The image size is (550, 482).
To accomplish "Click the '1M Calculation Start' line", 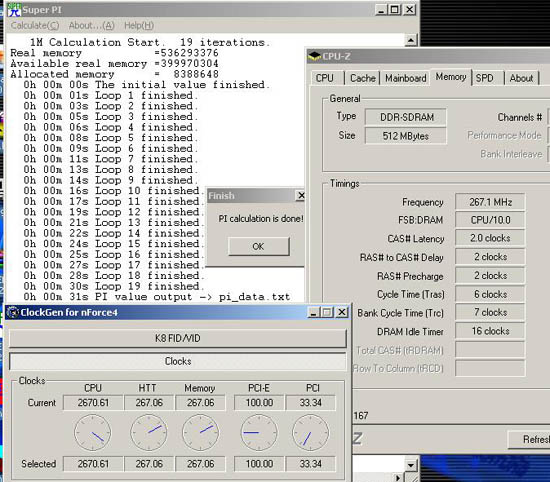I will coord(150,42).
